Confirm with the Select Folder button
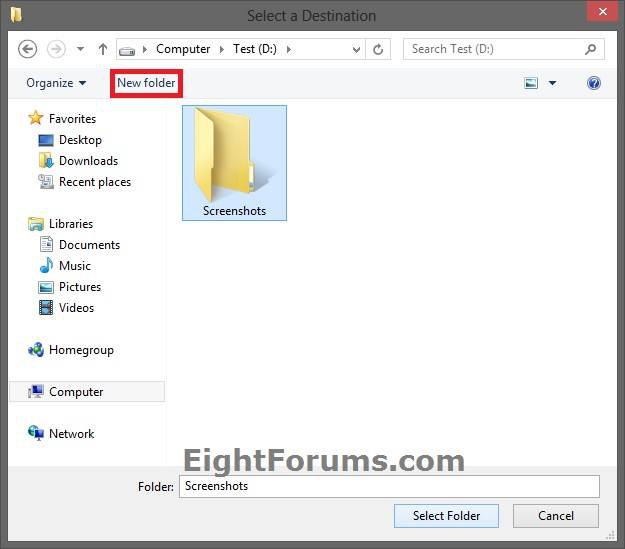Screen dimensions: 625x549 coord(446,516)
